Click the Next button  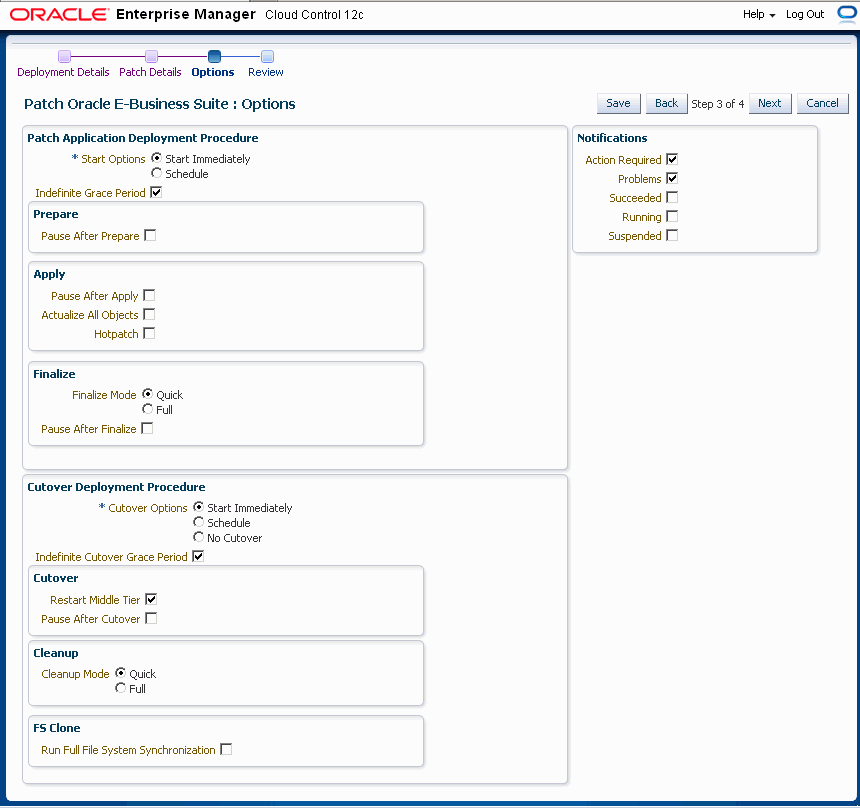(770, 103)
